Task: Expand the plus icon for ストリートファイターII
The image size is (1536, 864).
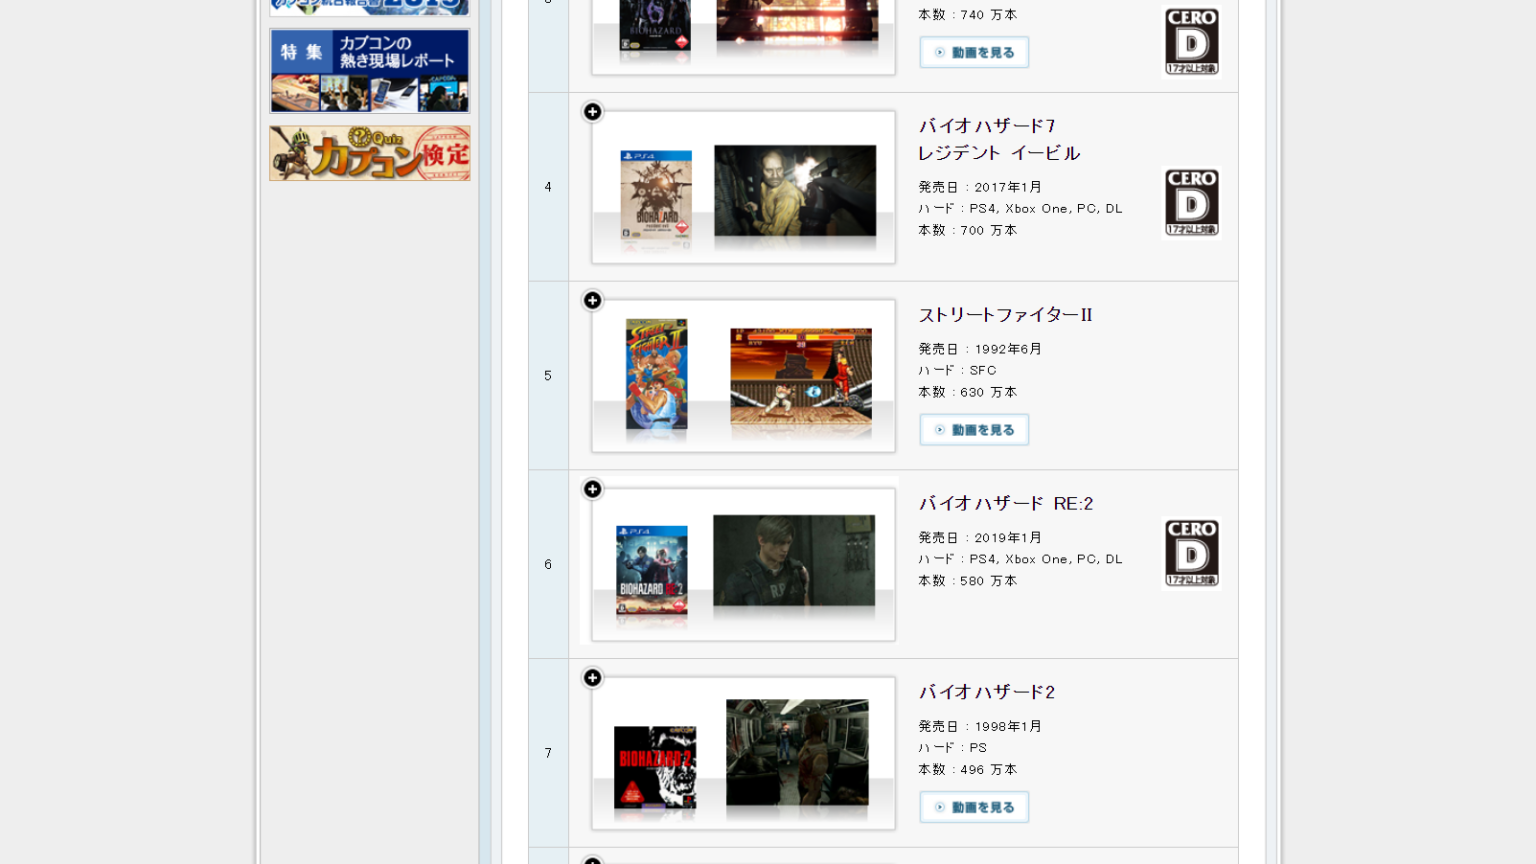Action: (593, 301)
